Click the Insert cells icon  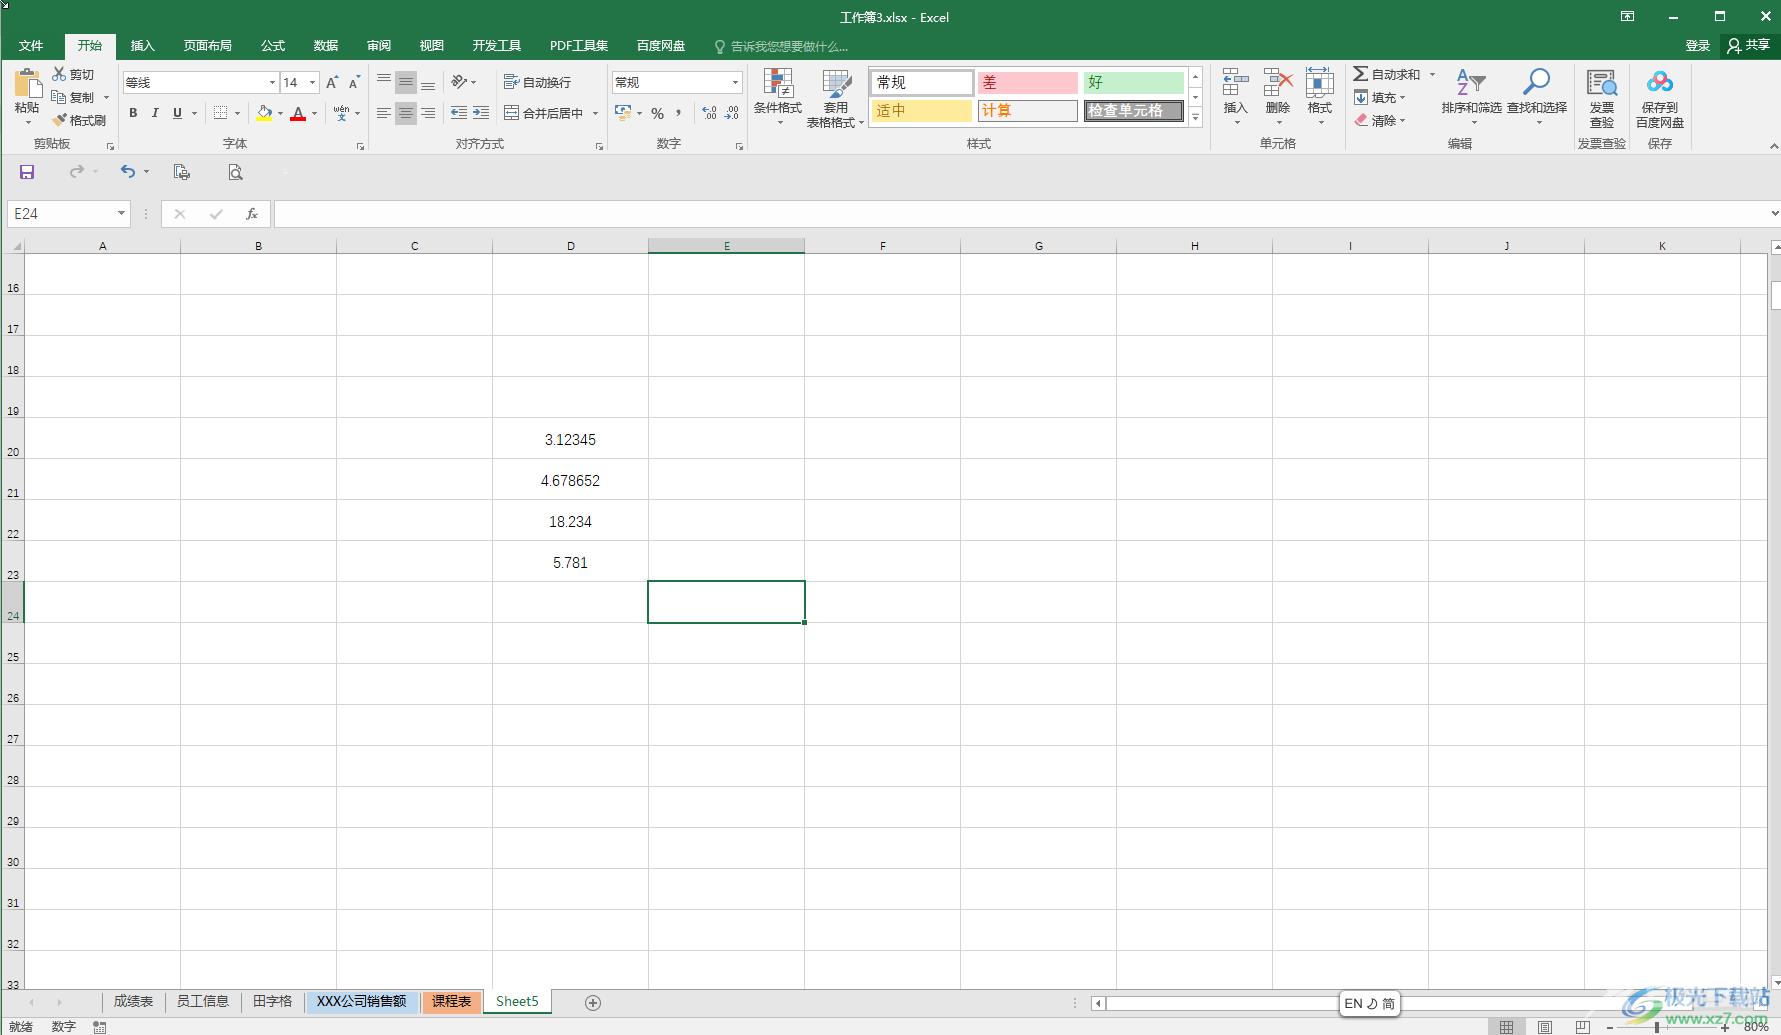[1236, 83]
